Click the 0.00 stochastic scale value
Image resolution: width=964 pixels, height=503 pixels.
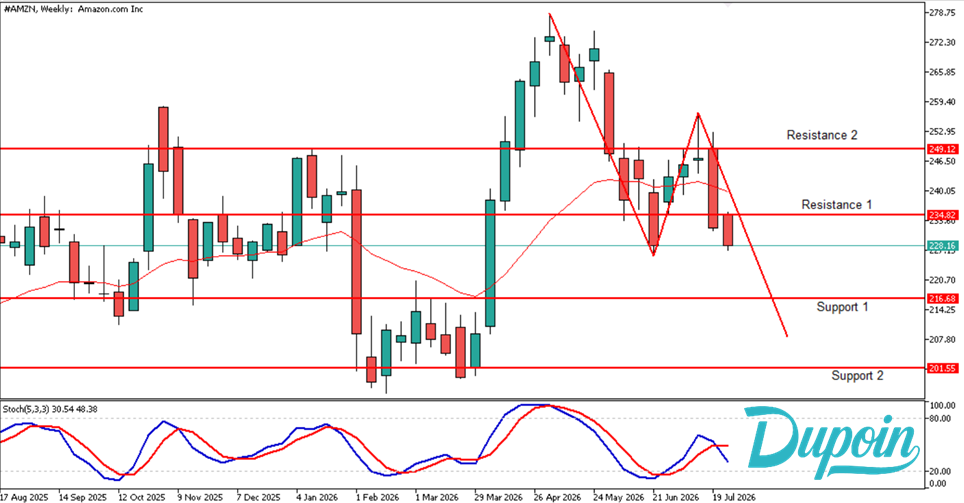pos(939,483)
